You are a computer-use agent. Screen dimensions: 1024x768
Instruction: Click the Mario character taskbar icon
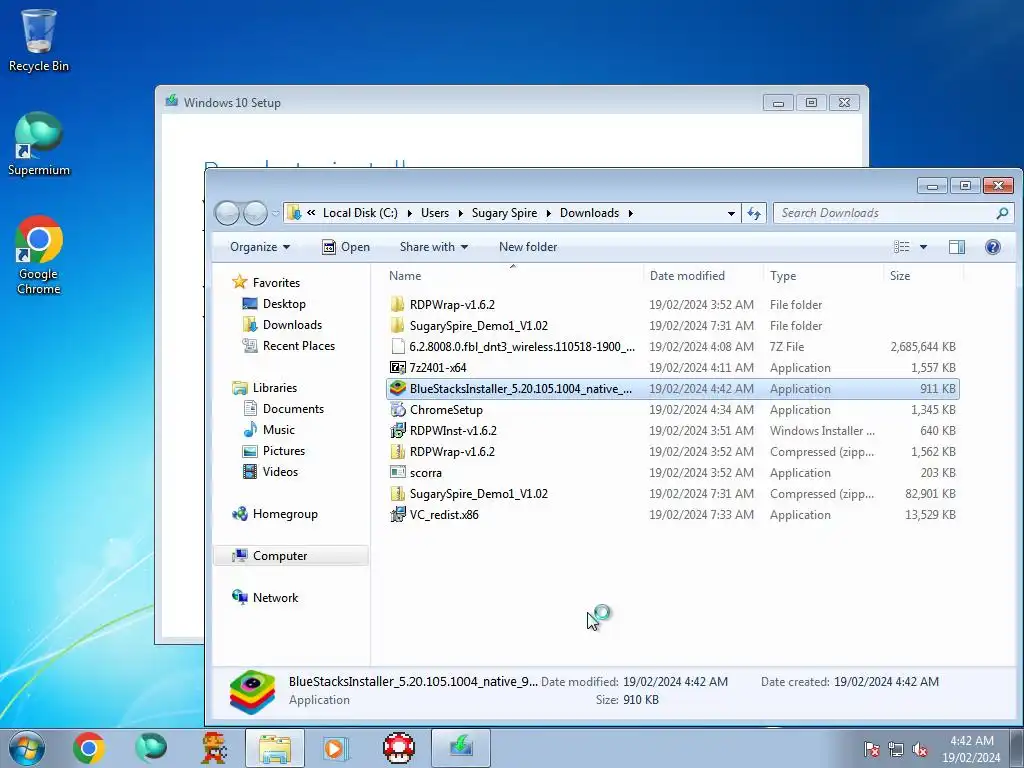click(213, 748)
